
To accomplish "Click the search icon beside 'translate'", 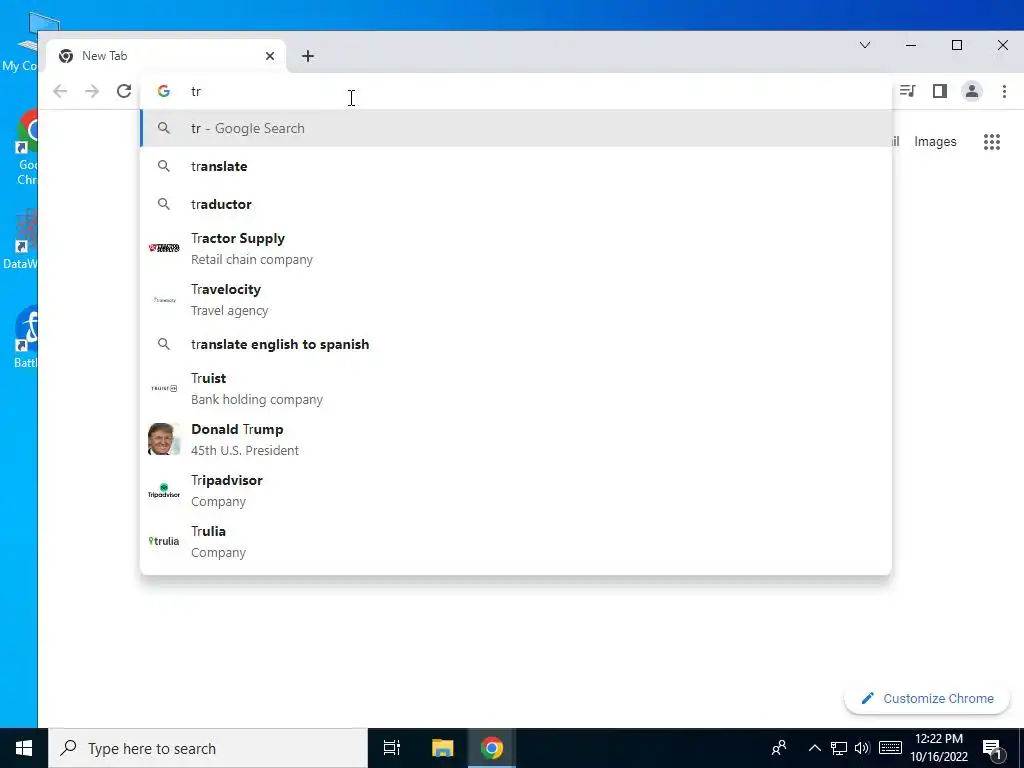I will coord(164,167).
